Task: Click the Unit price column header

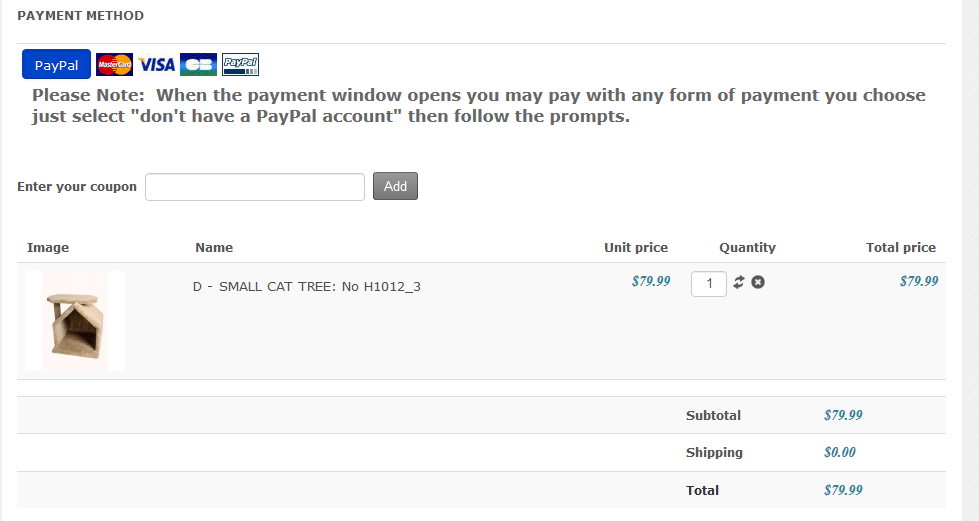Action: point(636,248)
